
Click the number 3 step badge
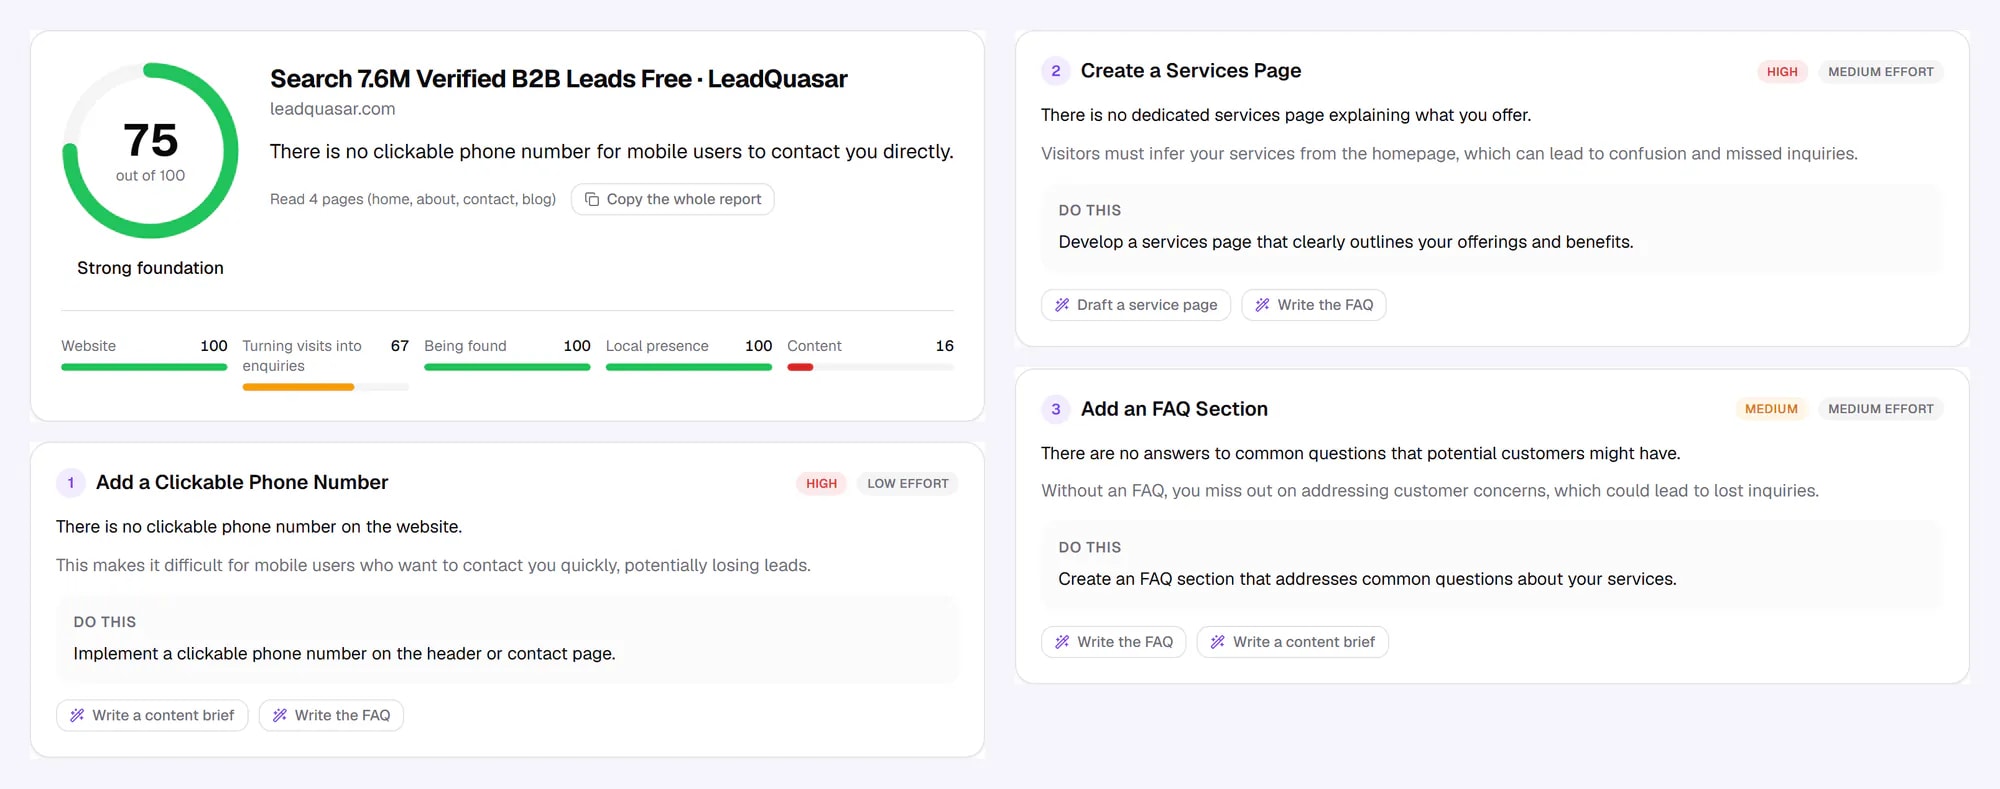1056,409
